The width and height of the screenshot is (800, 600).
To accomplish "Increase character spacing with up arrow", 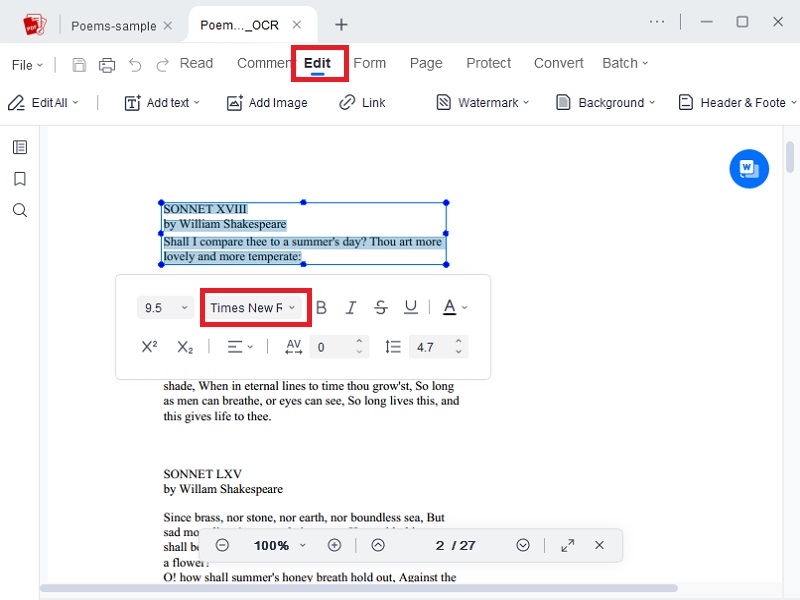I will click(359, 341).
